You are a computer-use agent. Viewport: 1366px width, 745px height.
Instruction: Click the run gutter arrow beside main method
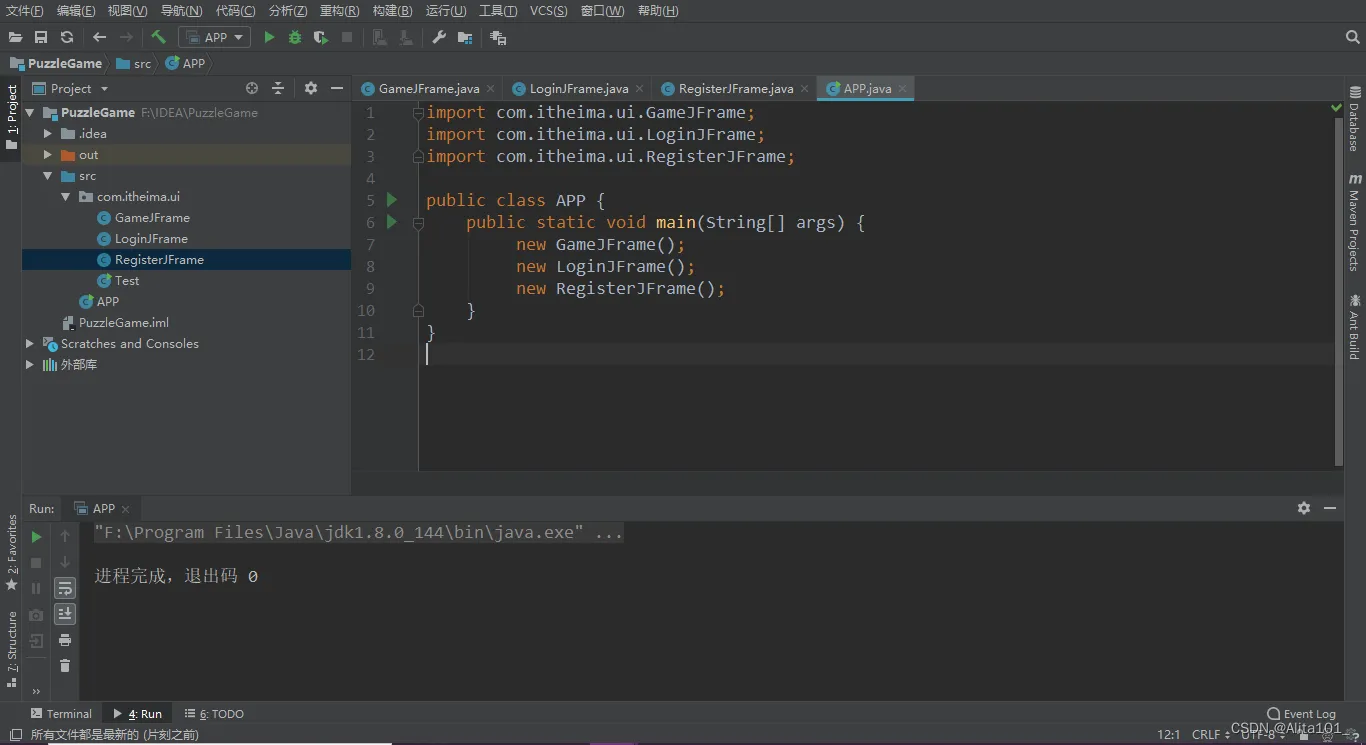click(392, 222)
